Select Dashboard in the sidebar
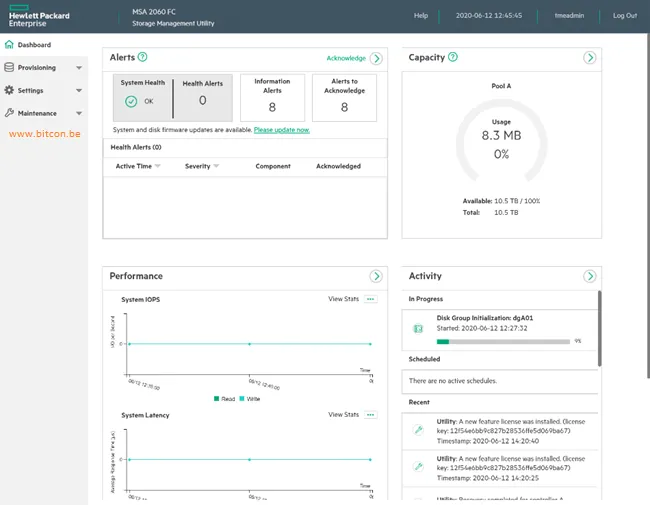This screenshot has height=505, width=650. [x=34, y=45]
